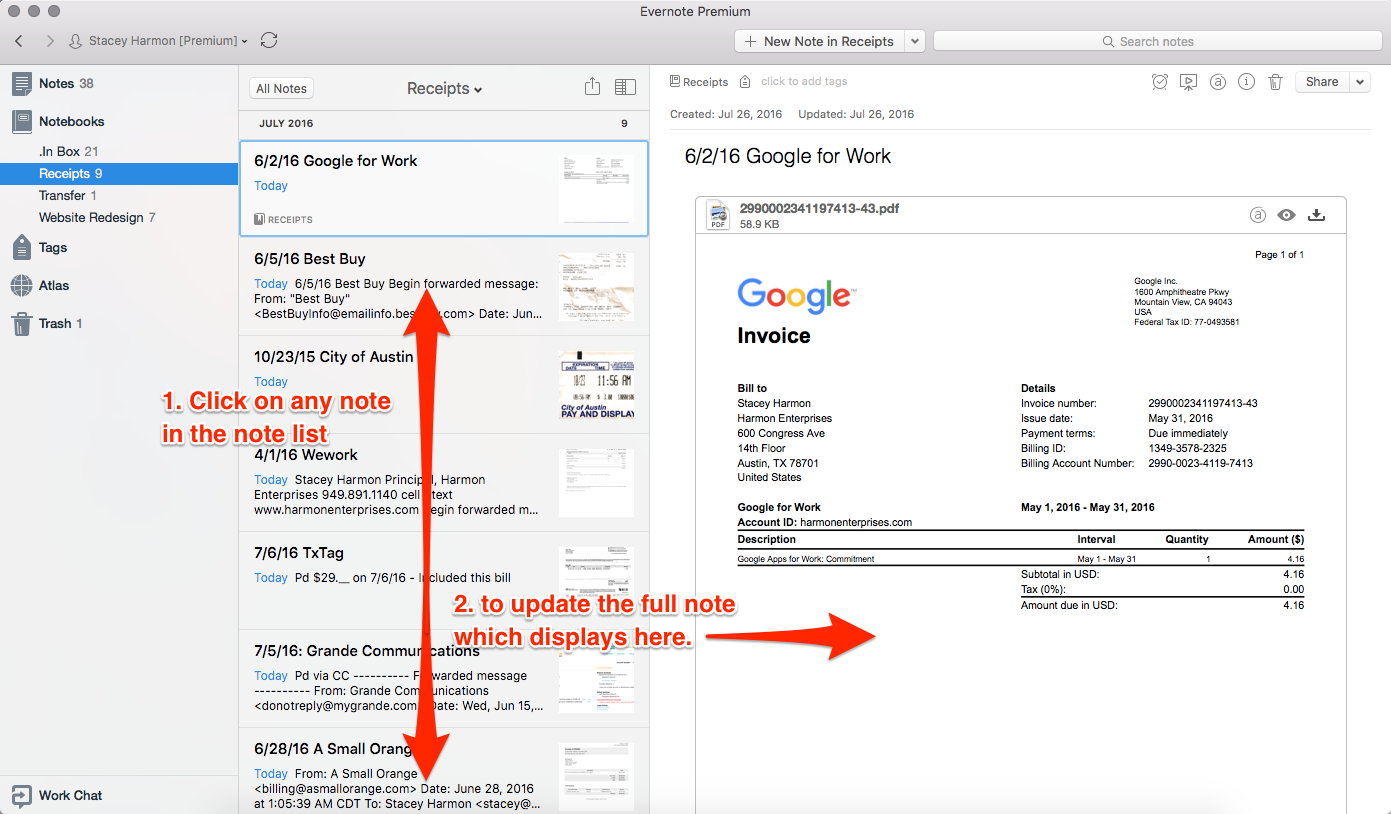Go forward with the right arrow
Image resolution: width=1391 pixels, height=814 pixels.
(x=50, y=41)
